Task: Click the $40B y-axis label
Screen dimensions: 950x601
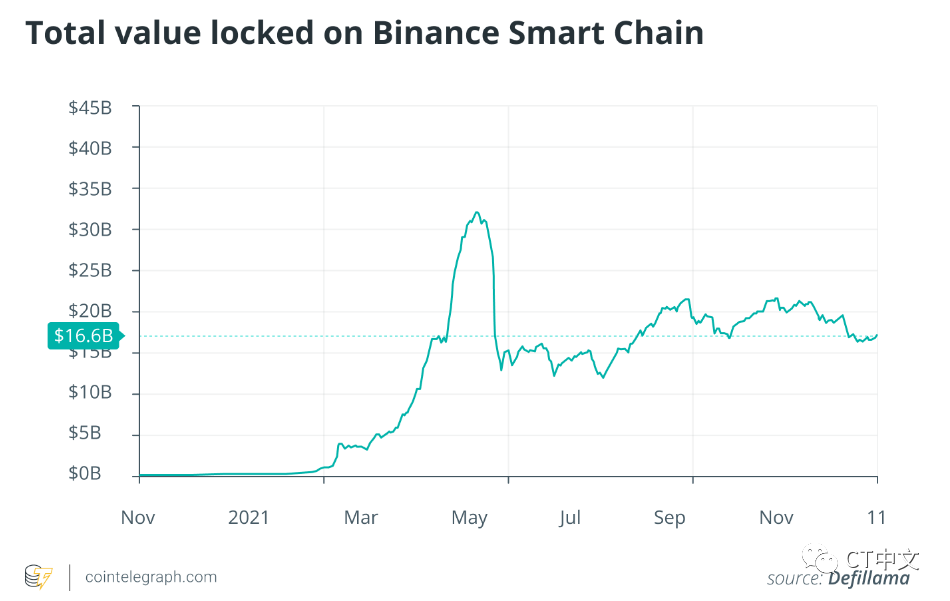Action: pyautogui.click(x=90, y=148)
